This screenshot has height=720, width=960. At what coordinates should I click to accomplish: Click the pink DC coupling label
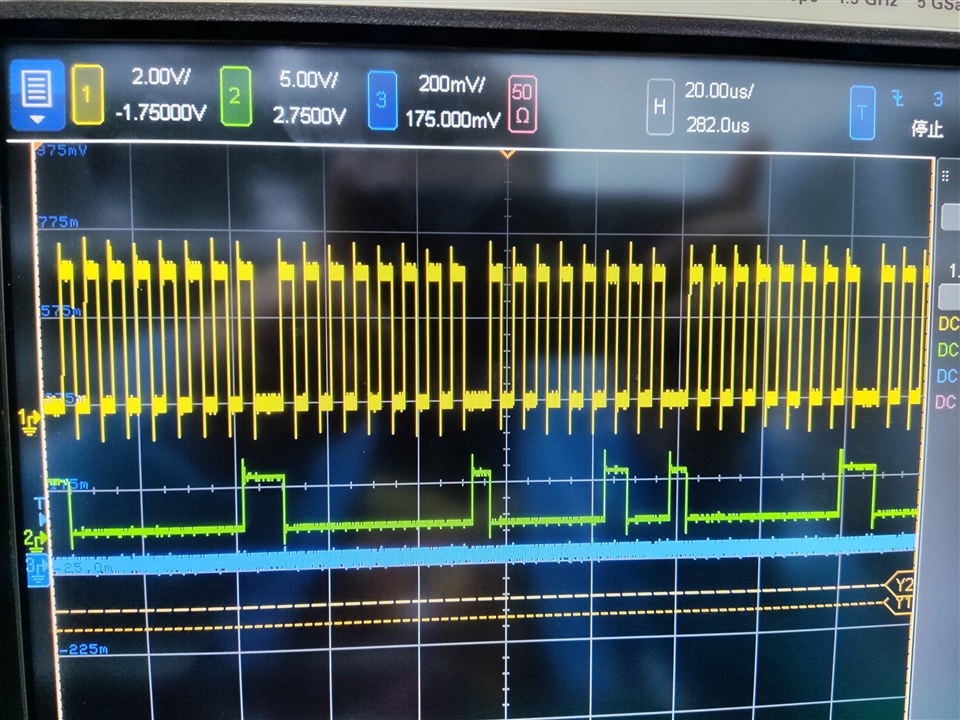click(945, 402)
